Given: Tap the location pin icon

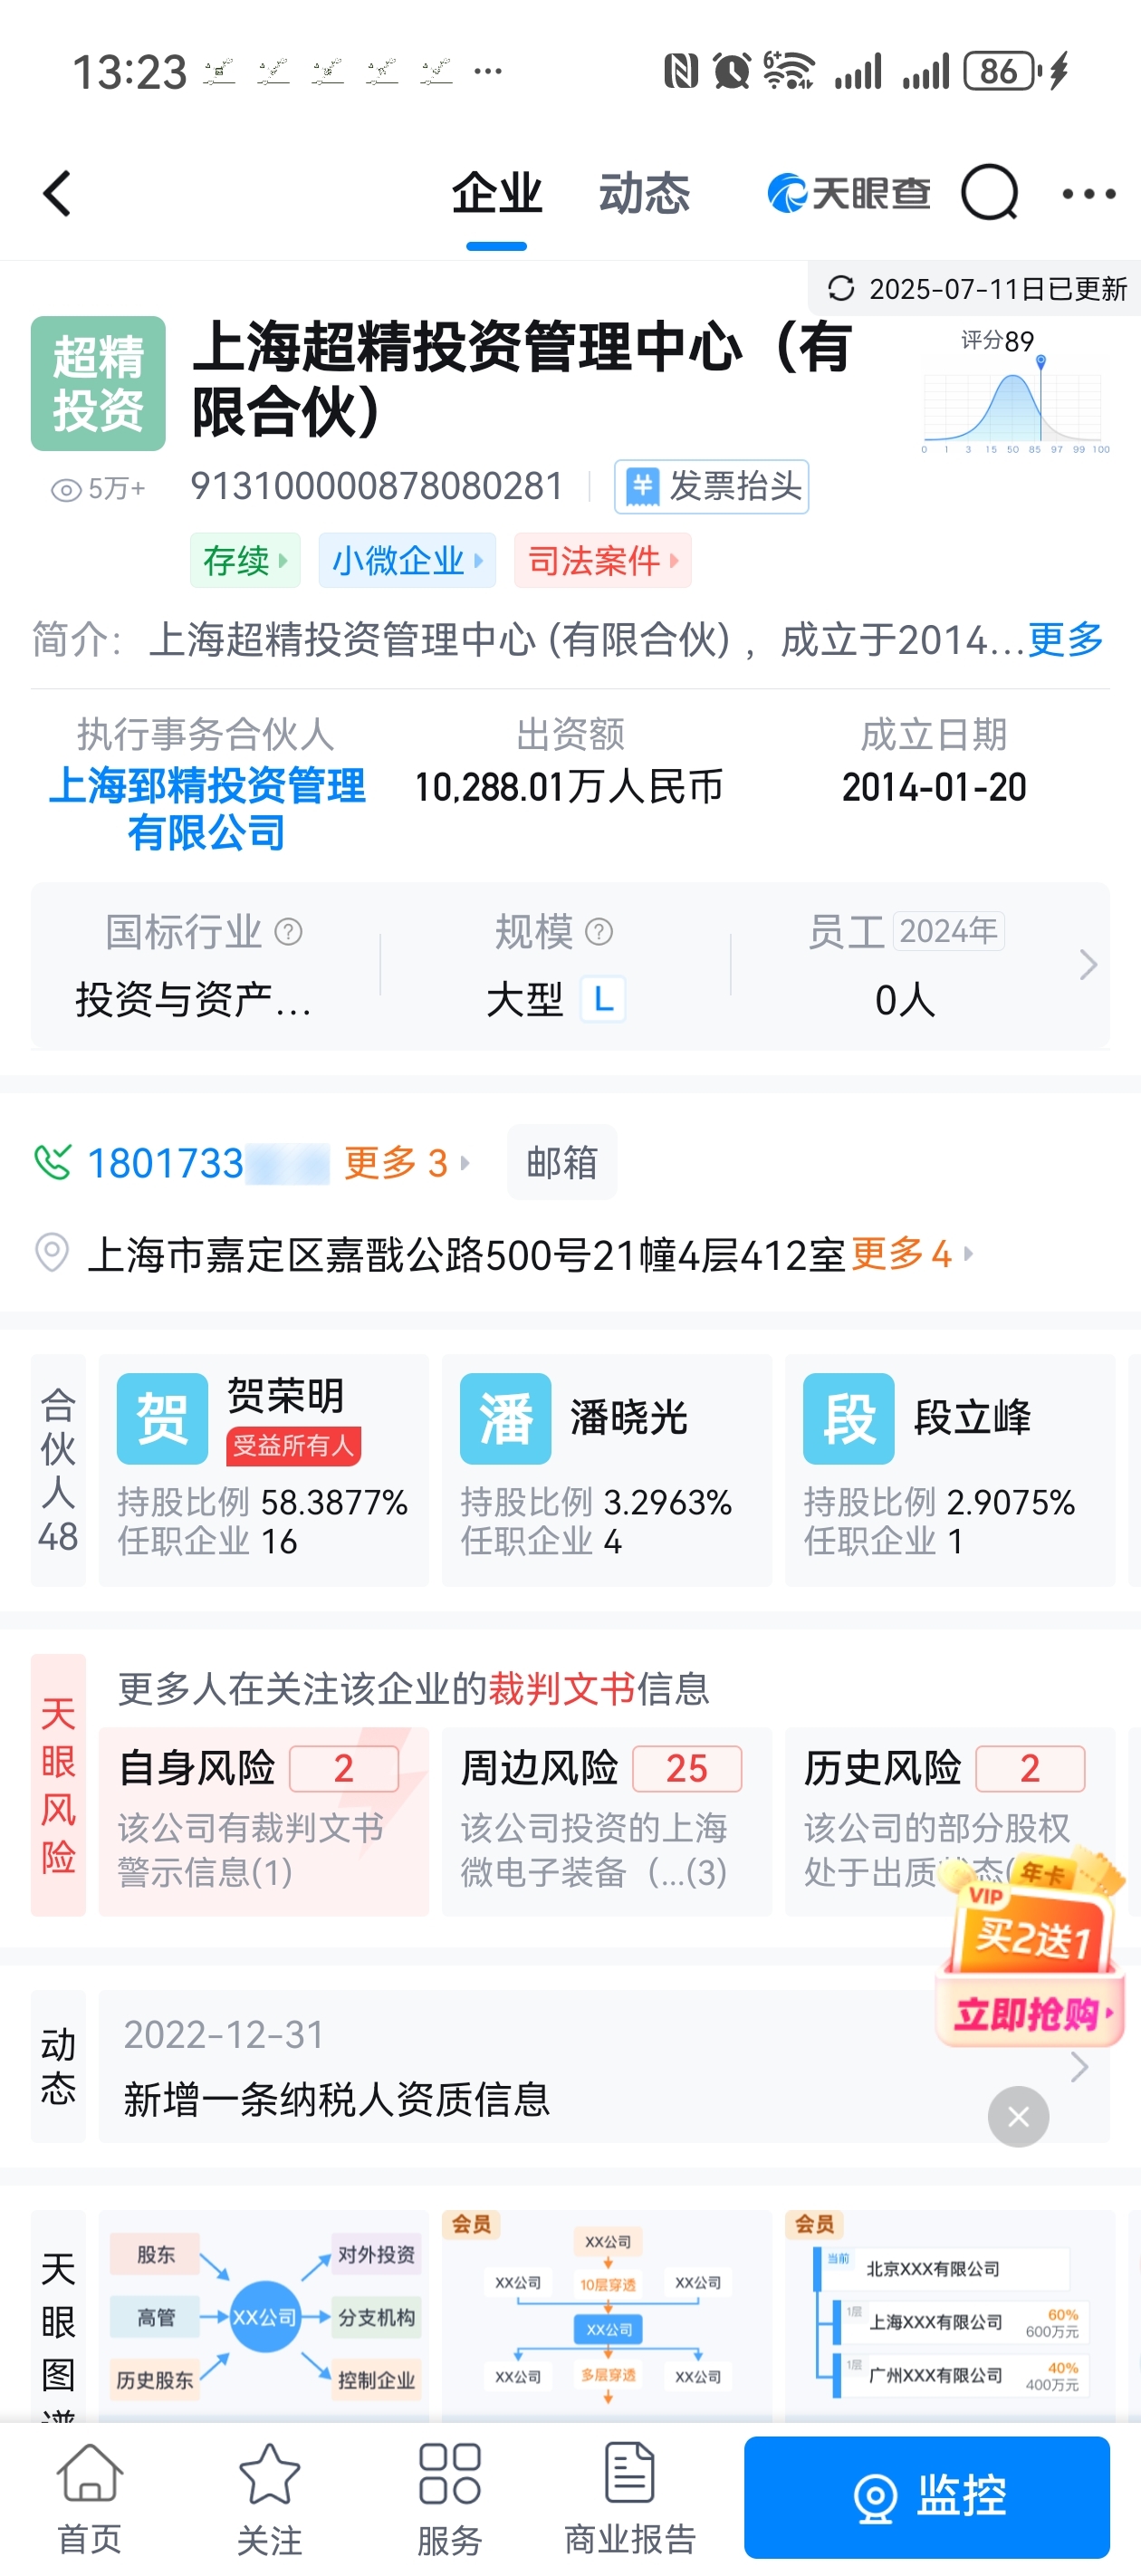Looking at the screenshot, I should pyautogui.click(x=52, y=1252).
